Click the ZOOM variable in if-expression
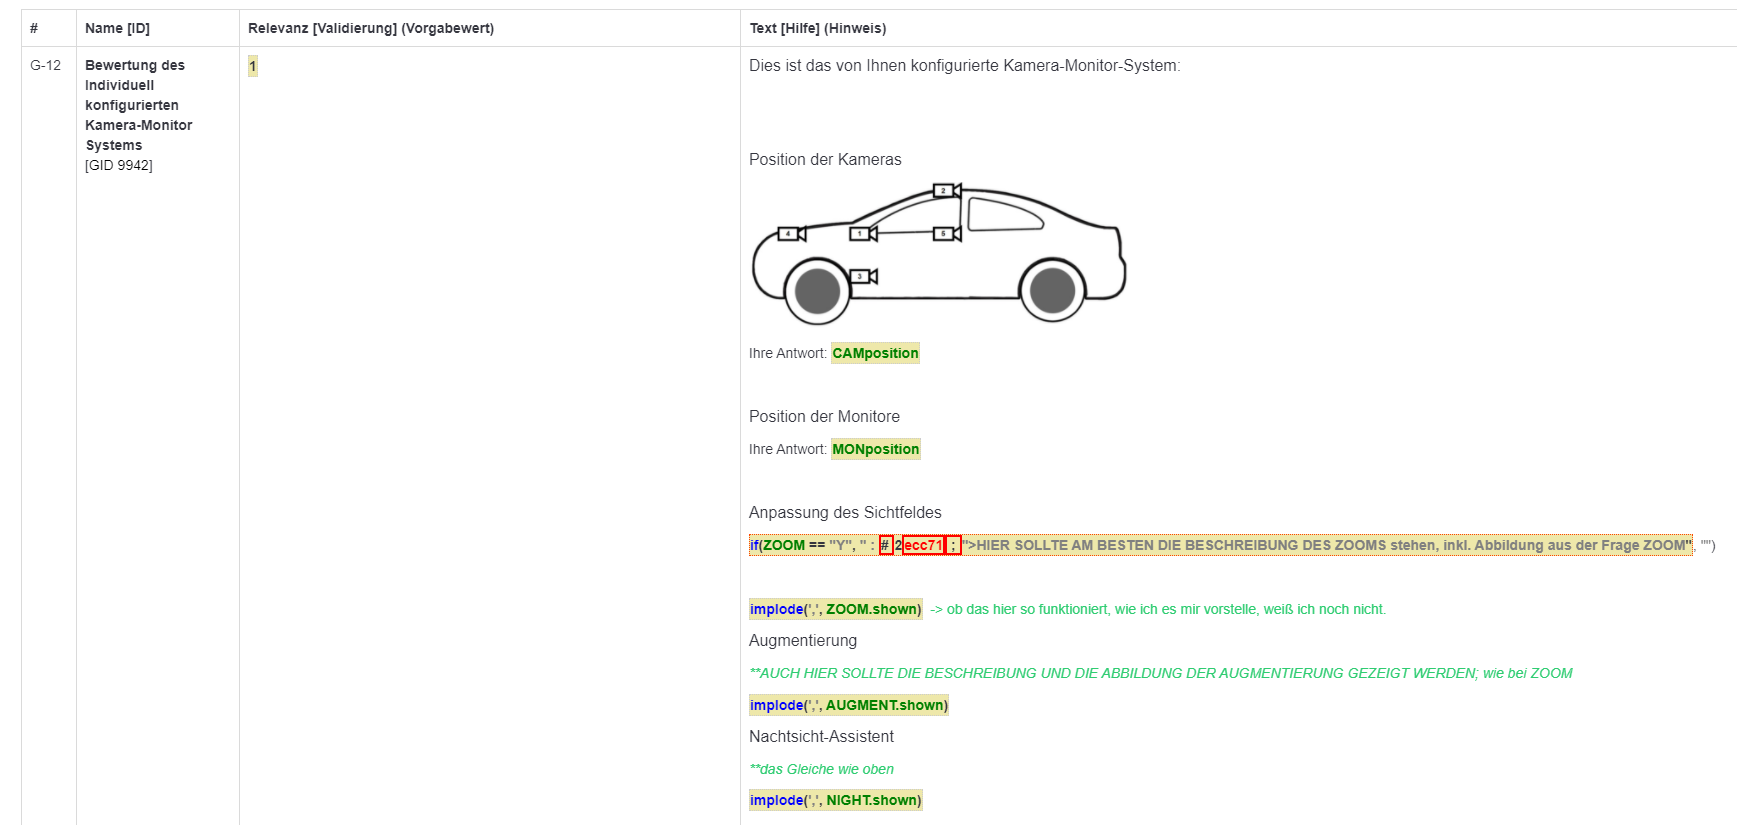 point(784,545)
